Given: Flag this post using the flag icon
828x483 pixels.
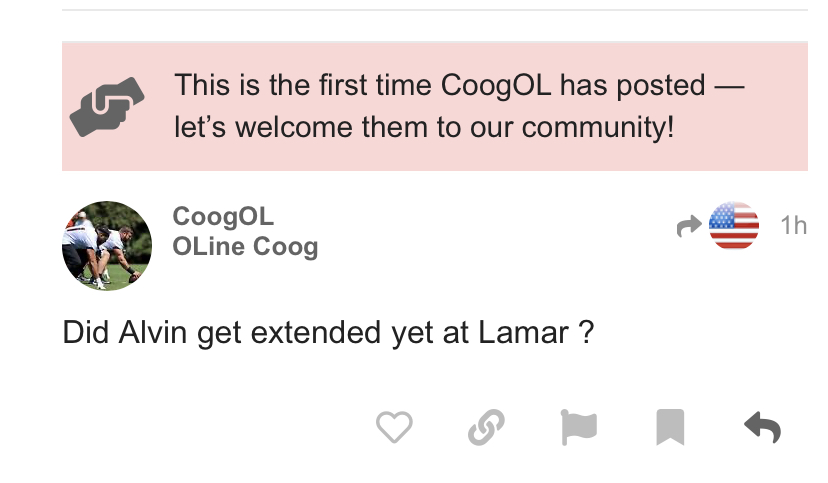Looking at the screenshot, I should (x=579, y=427).
